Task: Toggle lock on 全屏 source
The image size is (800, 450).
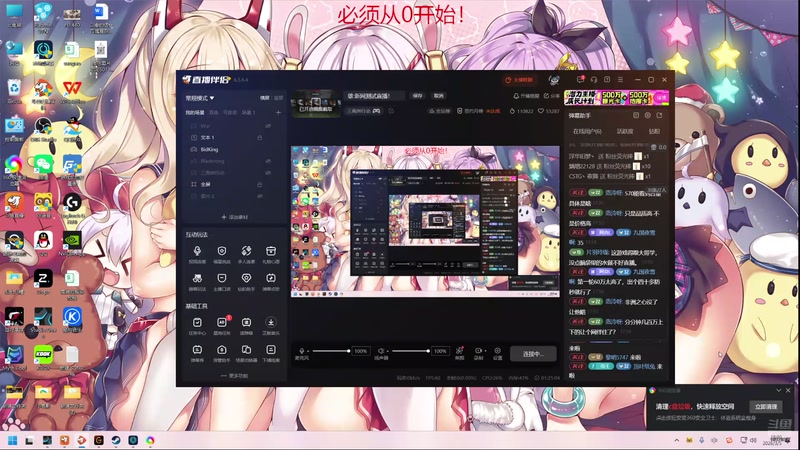Action: [260, 184]
